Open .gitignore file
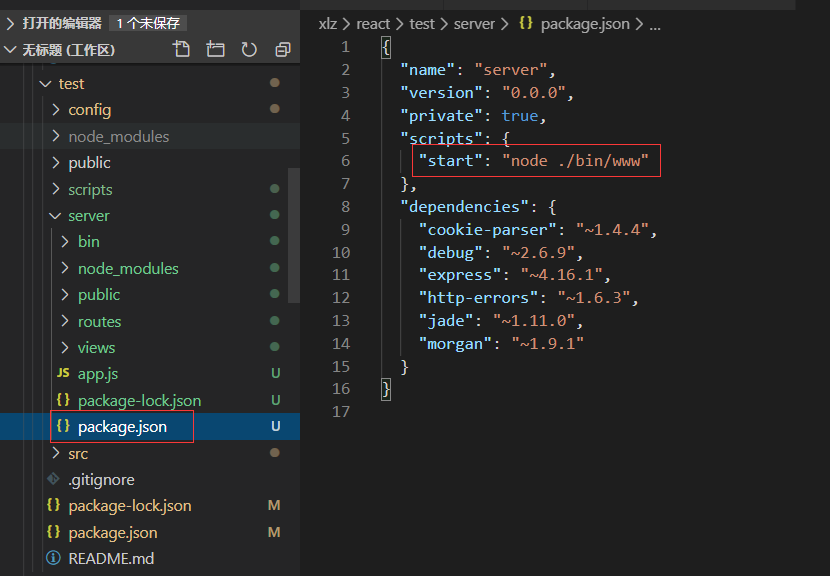 click(101, 480)
